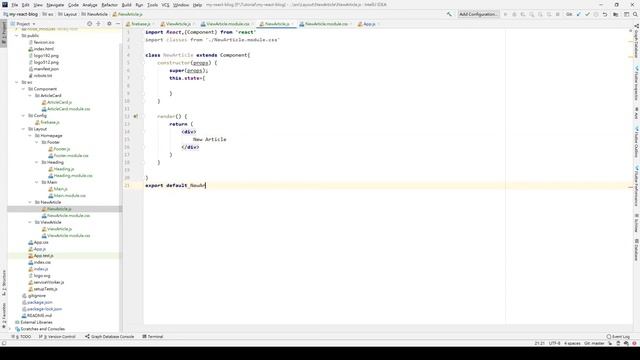Collapse the Component folder
The image size is (640, 360).
pos(23,89)
